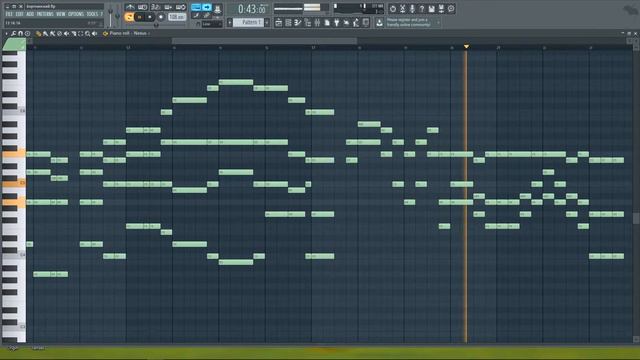Go to the next pattern arrow
The width and height of the screenshot is (640, 360).
(267, 22)
